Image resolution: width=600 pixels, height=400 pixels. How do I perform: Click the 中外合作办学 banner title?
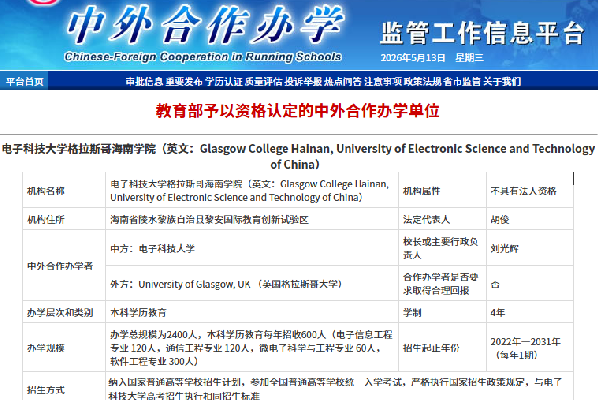pos(205,25)
